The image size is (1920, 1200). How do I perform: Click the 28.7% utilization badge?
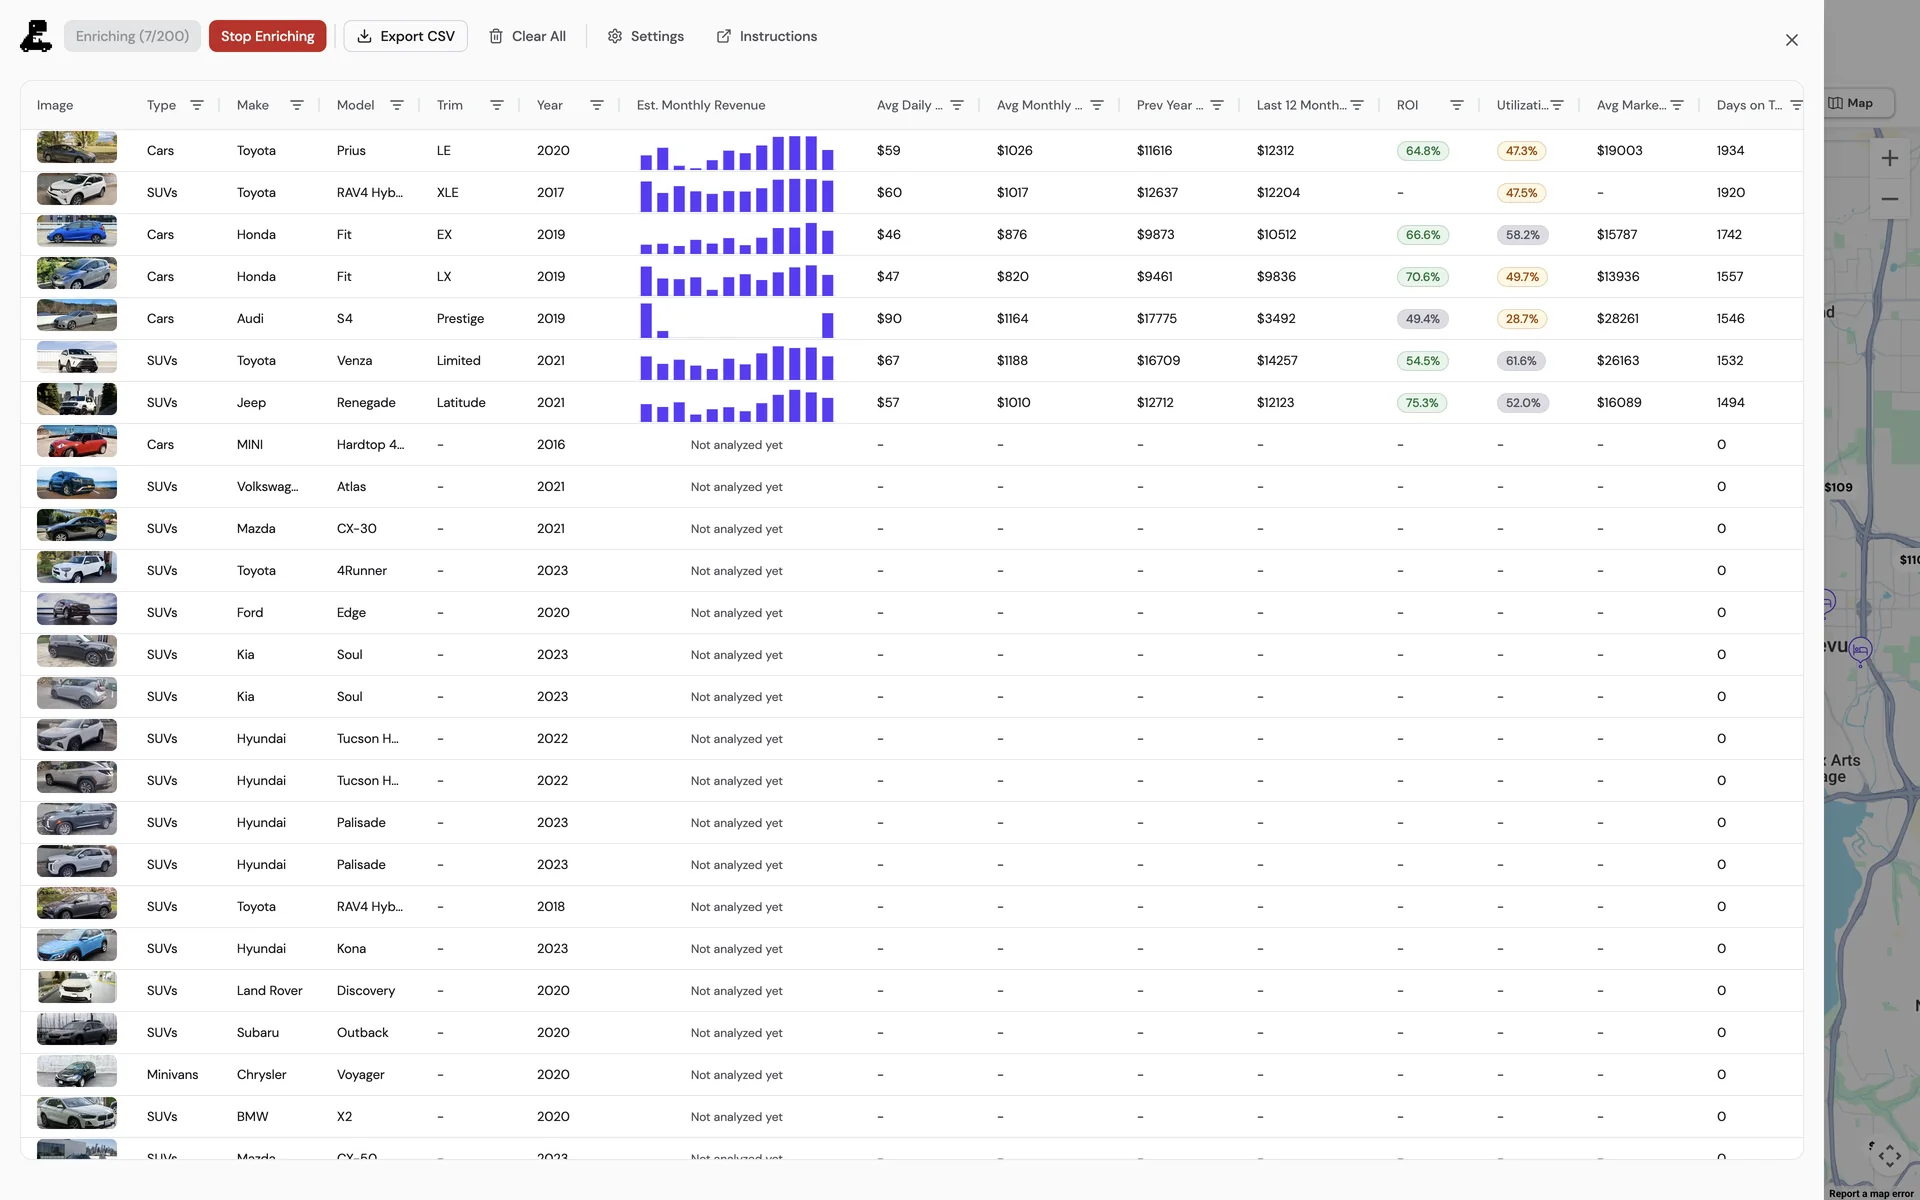coord(1522,319)
